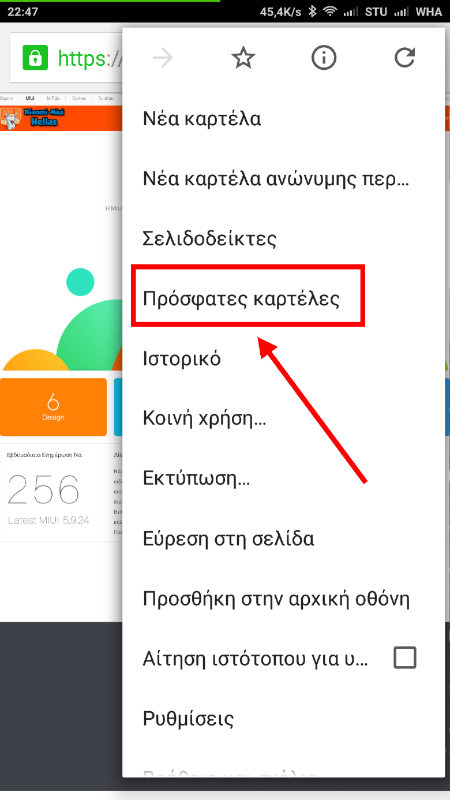
Task: Reload page with refresh icon
Action: point(405,58)
